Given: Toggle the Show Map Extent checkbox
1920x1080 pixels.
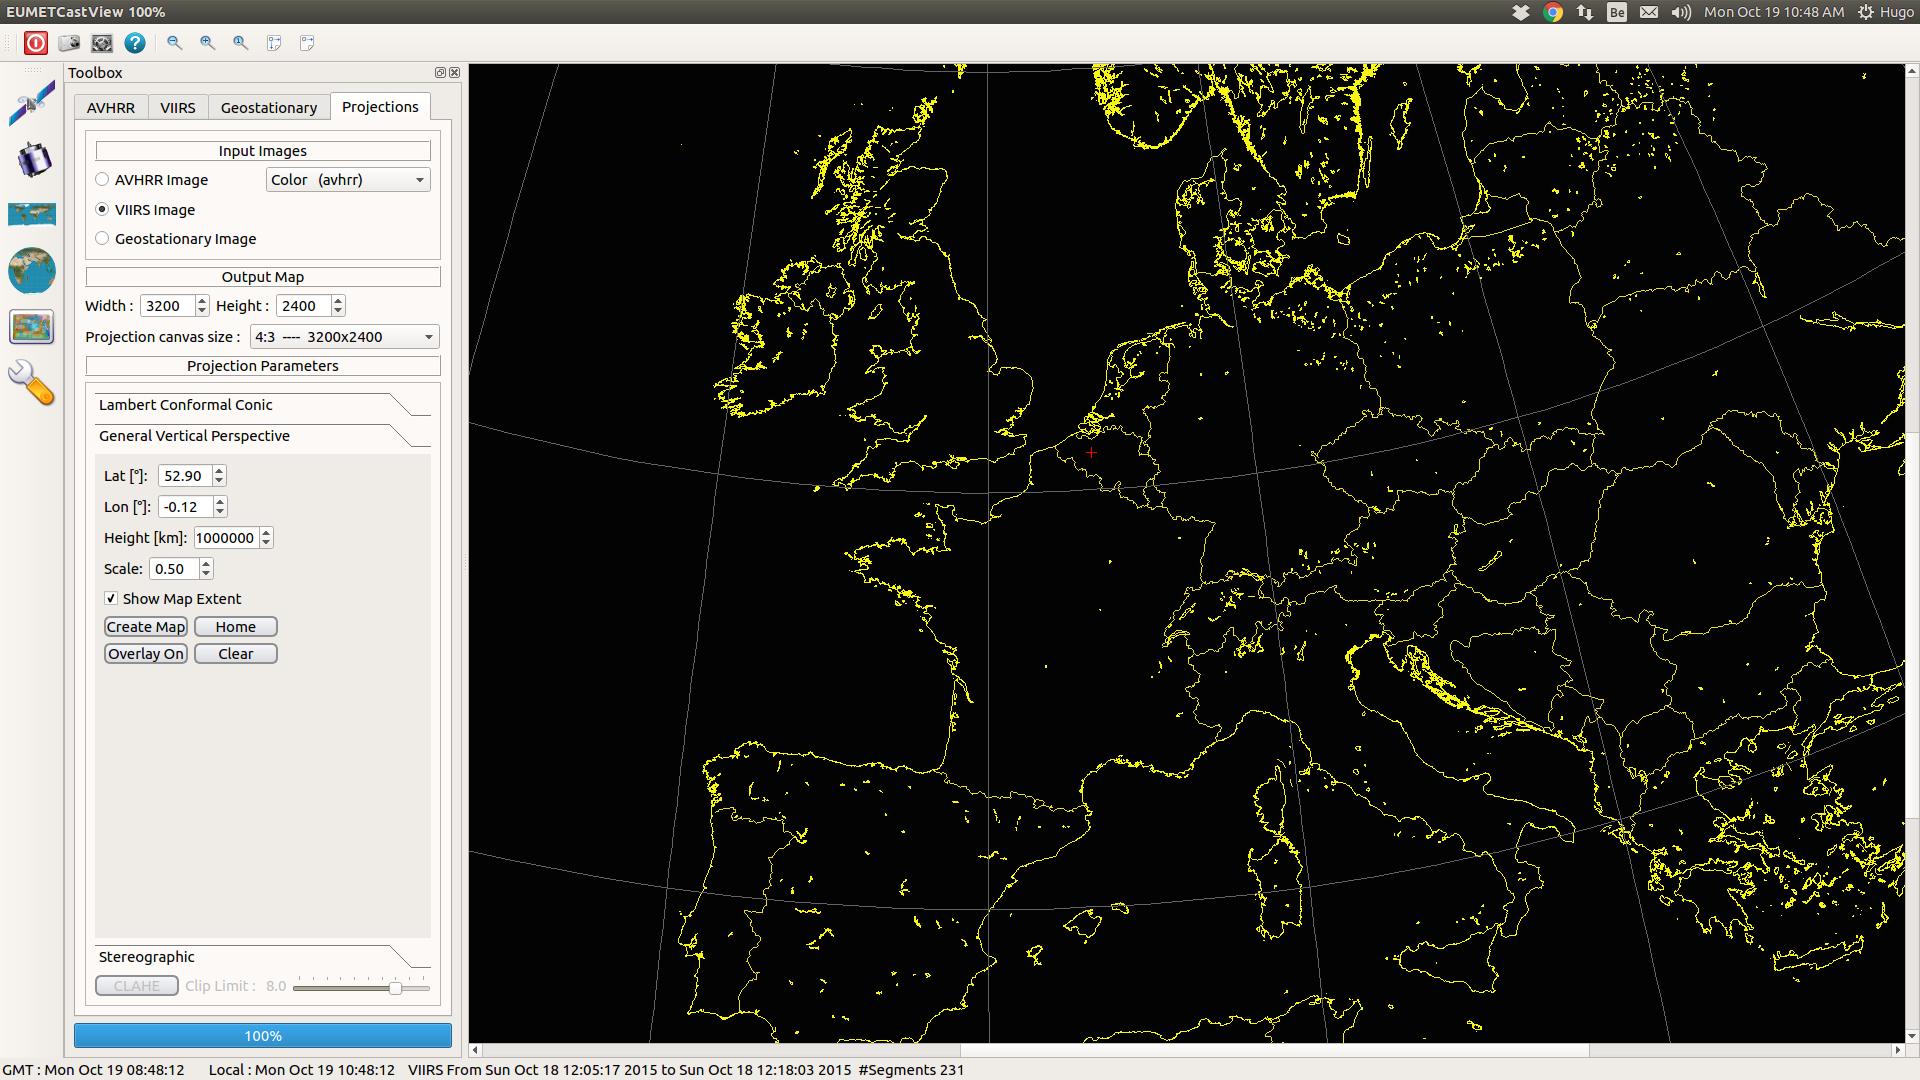Looking at the screenshot, I should coord(111,598).
